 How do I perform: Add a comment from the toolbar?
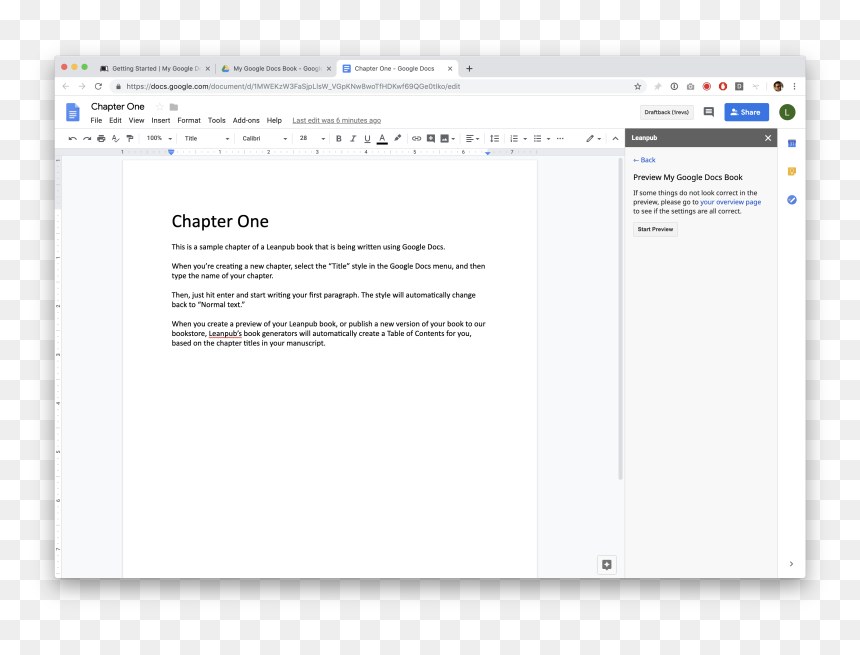pos(431,139)
